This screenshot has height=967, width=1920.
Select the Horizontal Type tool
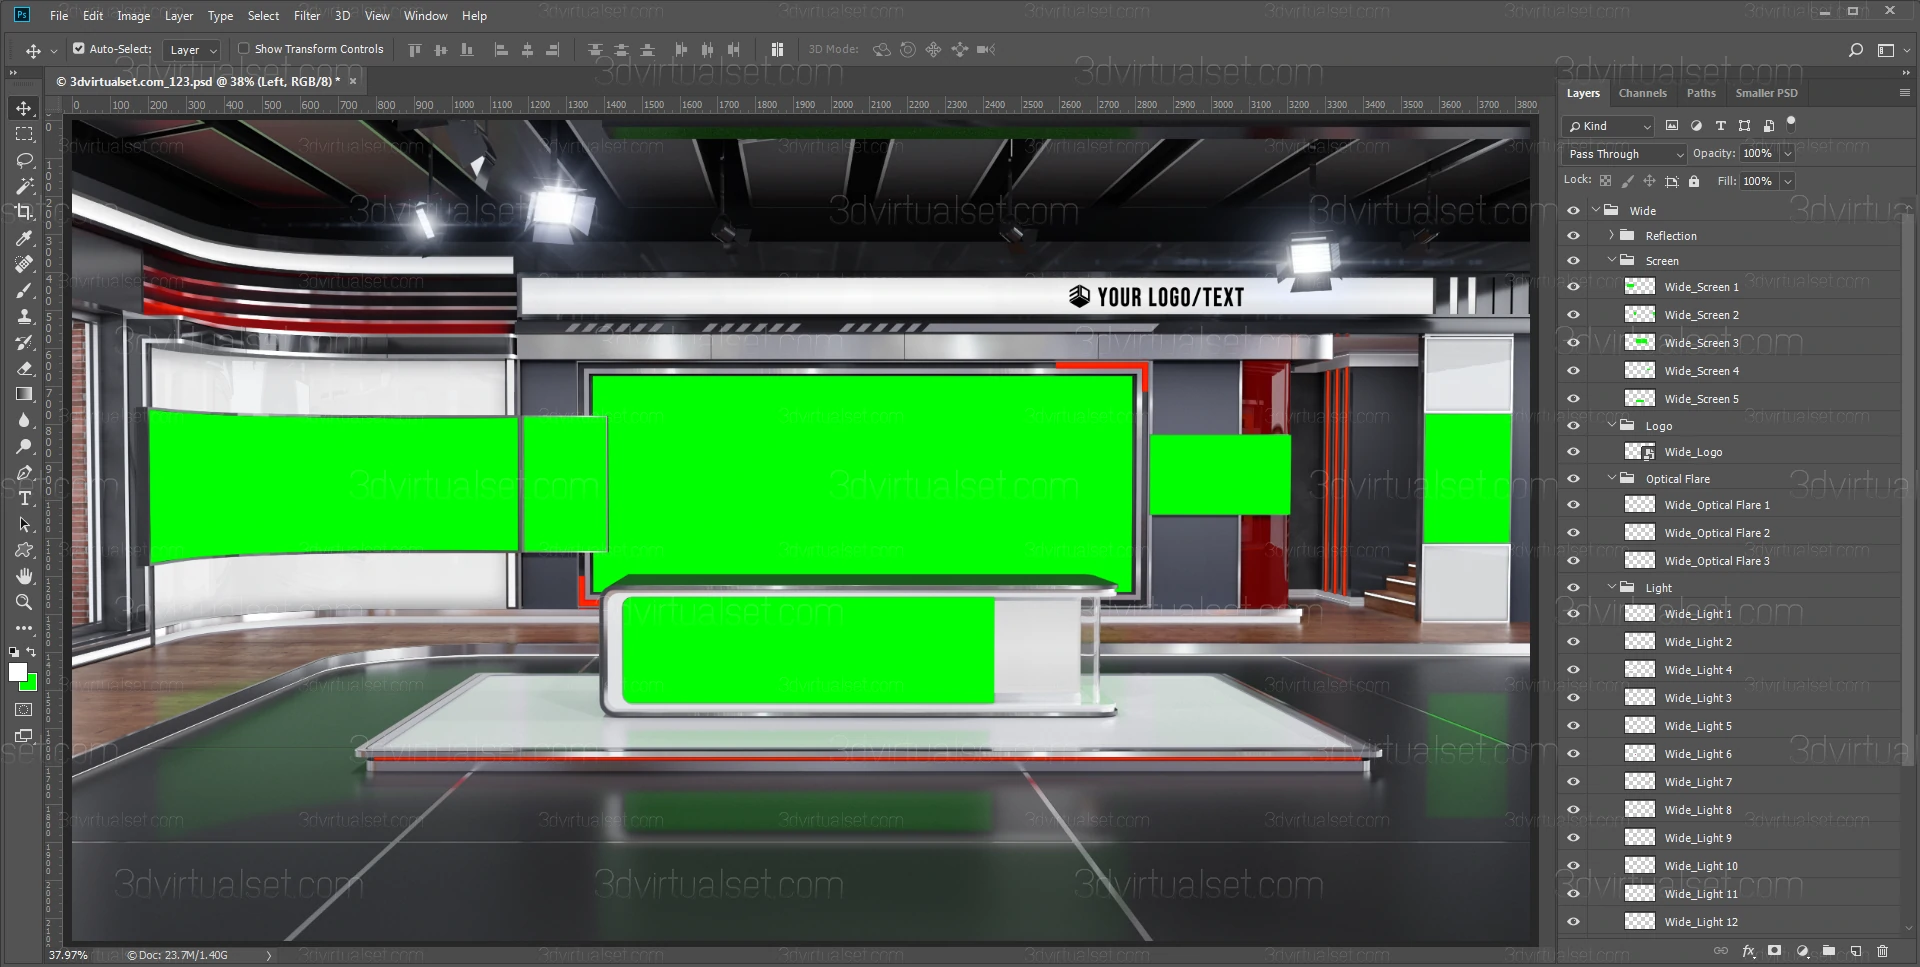coord(24,498)
